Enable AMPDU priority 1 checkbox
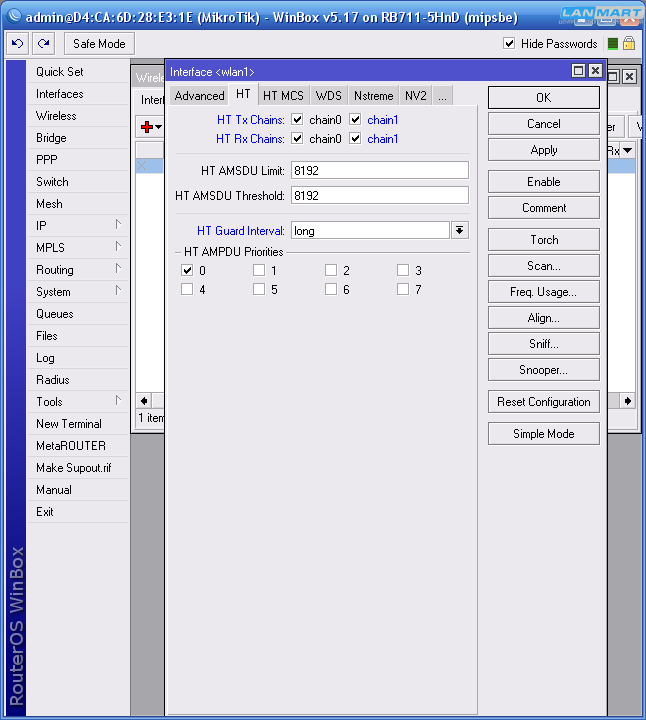Screen dimensions: 646x720 click(x=259, y=270)
